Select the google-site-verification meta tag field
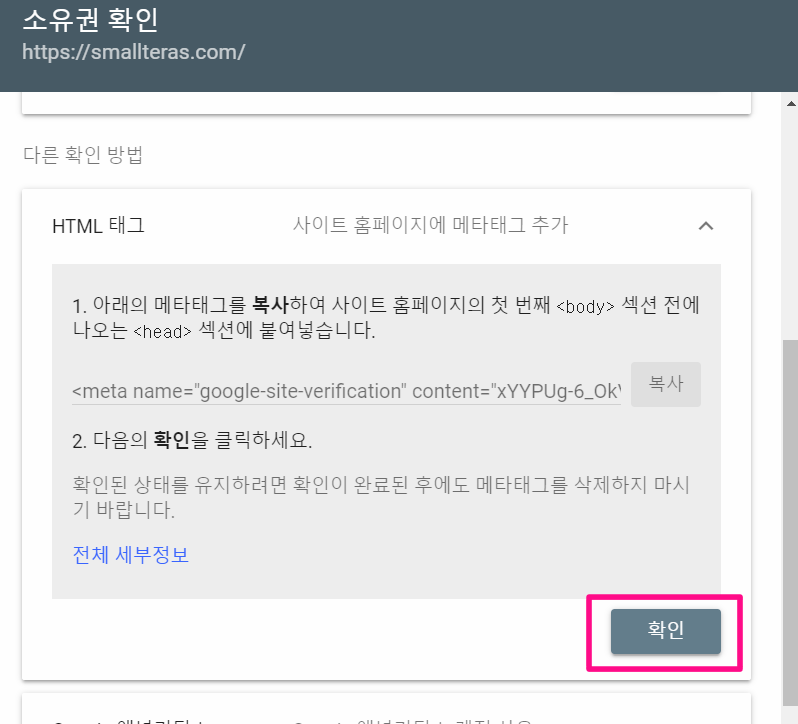Image resolution: width=798 pixels, height=724 pixels. click(x=346, y=391)
